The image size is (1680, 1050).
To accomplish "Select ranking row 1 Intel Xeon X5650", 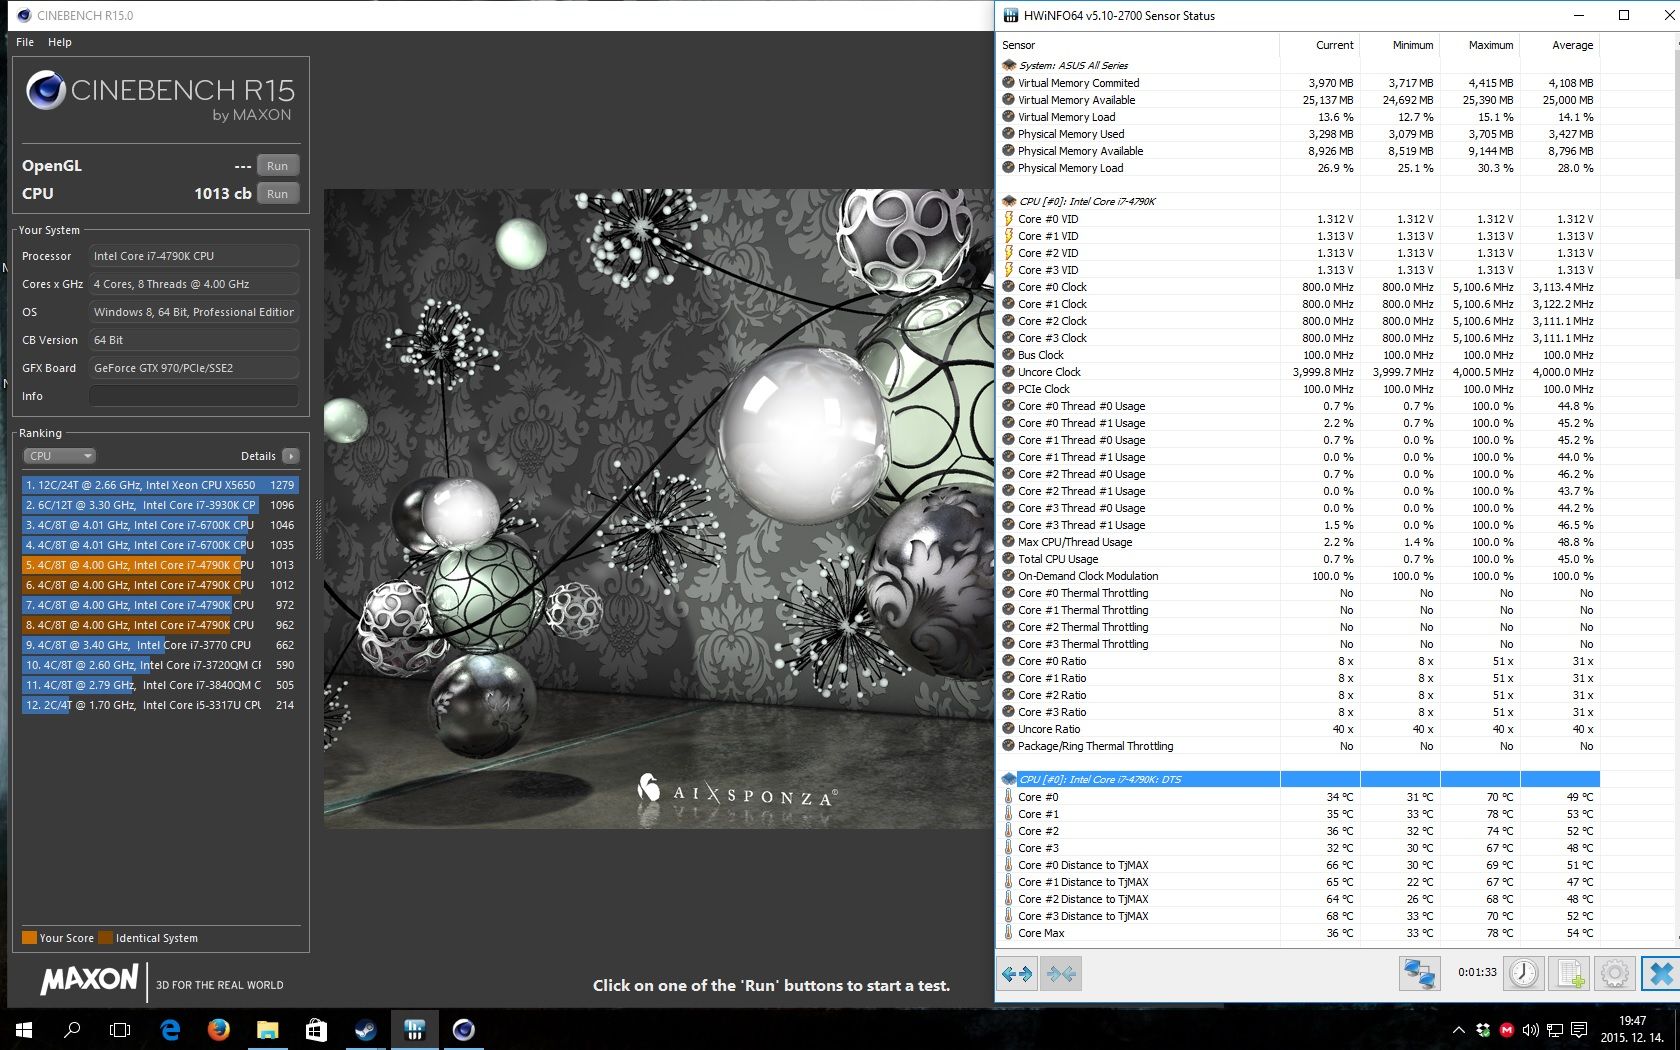I will 160,485.
